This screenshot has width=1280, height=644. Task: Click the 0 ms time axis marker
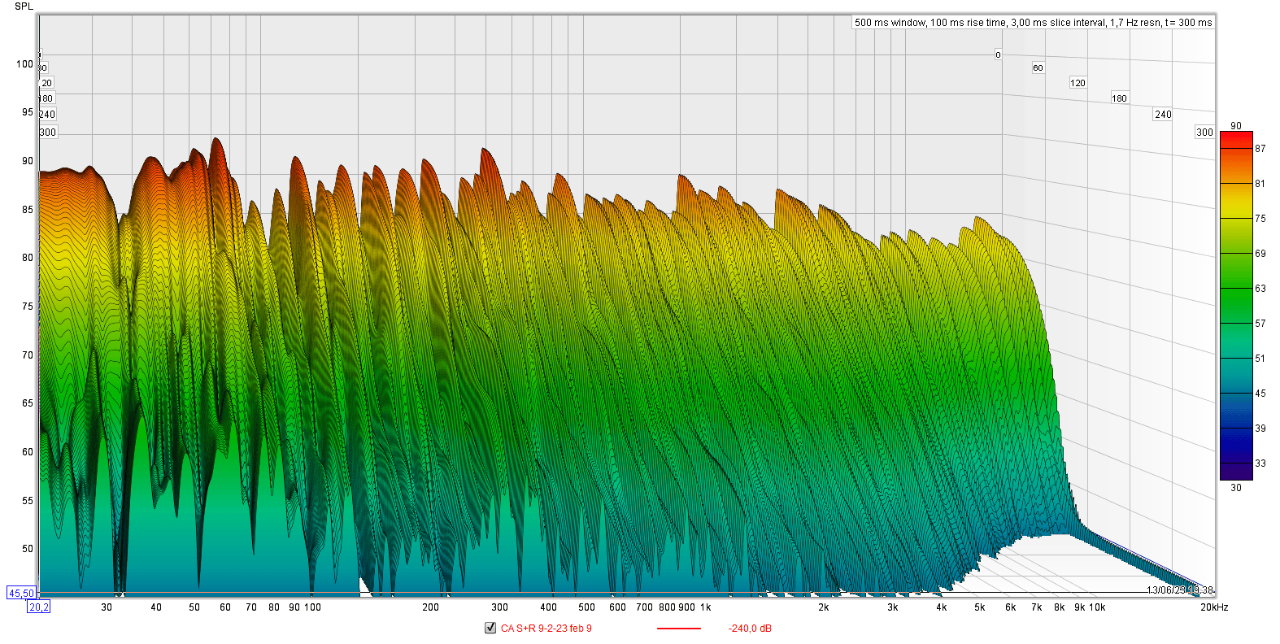pyautogui.click(x=997, y=55)
